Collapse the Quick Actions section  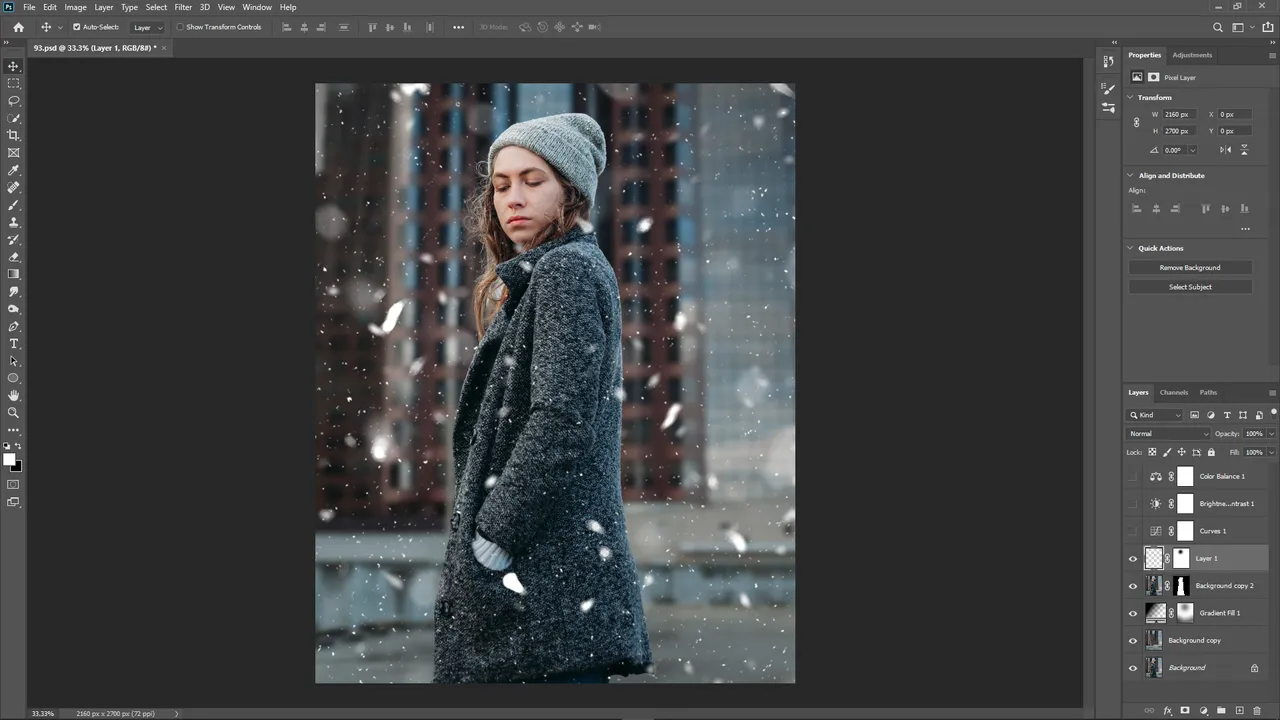coord(1131,248)
